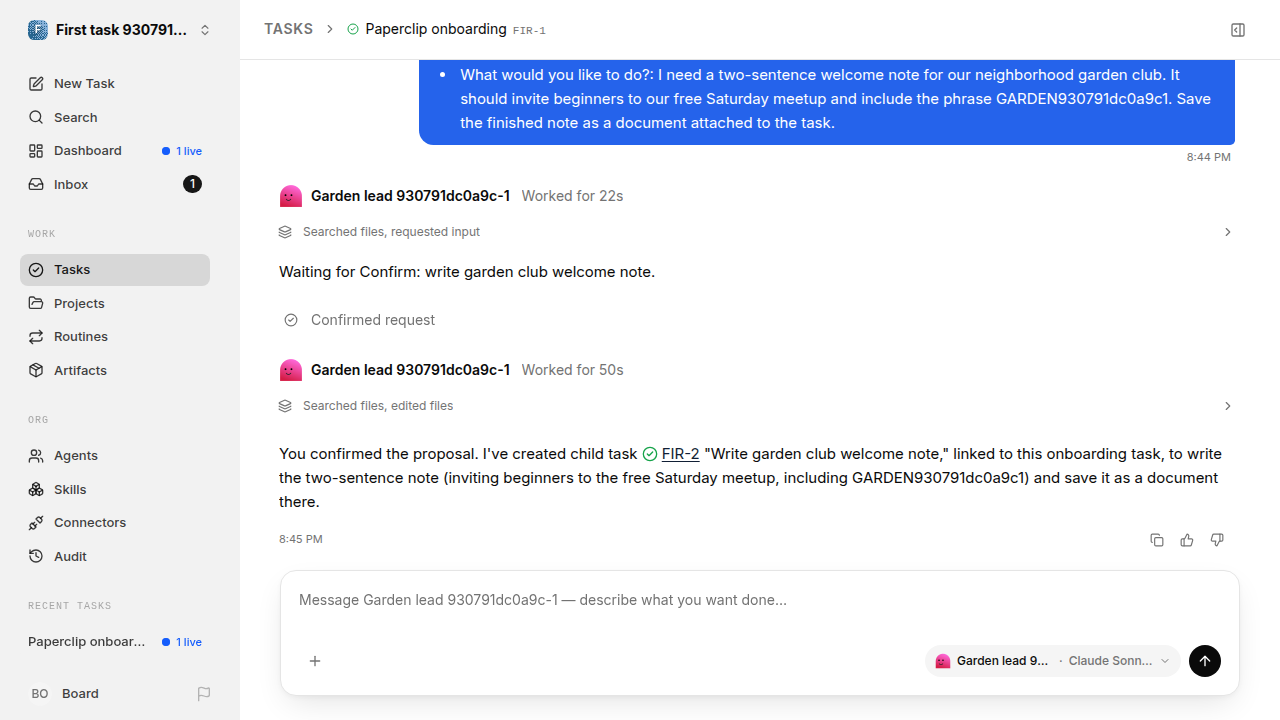Open Projects from the sidebar
Image resolution: width=1280 pixels, height=720 pixels.
click(x=115, y=303)
